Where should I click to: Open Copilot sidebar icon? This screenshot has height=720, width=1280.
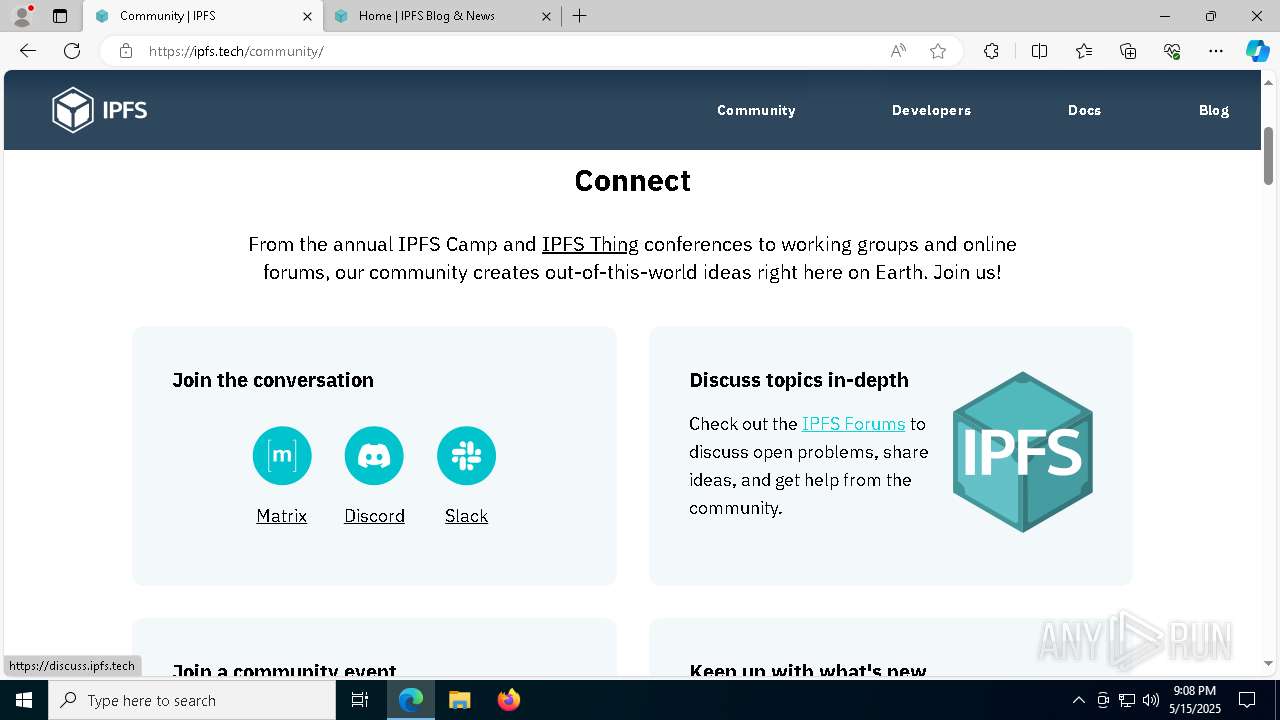1257,51
